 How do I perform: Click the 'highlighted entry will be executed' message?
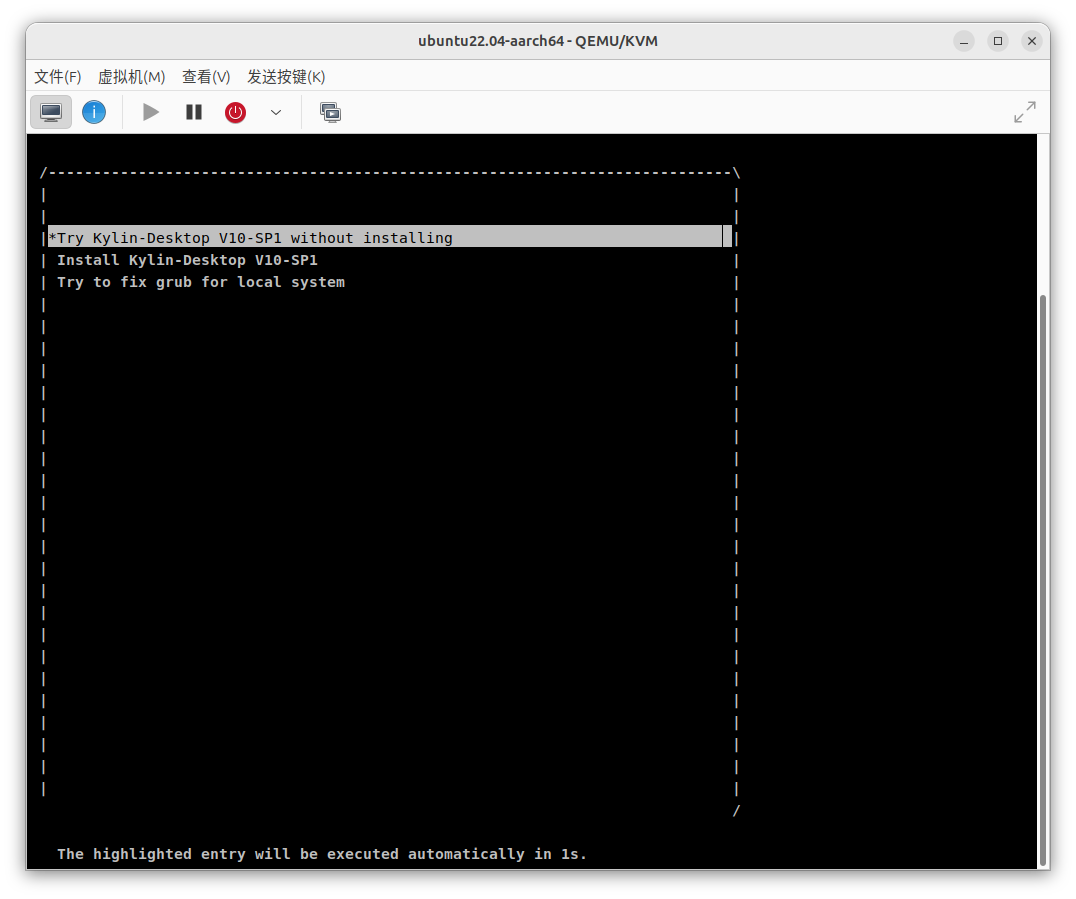pyautogui.click(x=322, y=854)
